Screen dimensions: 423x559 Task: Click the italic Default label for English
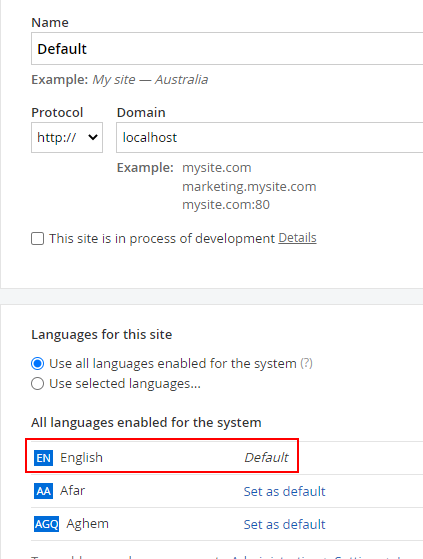point(266,457)
